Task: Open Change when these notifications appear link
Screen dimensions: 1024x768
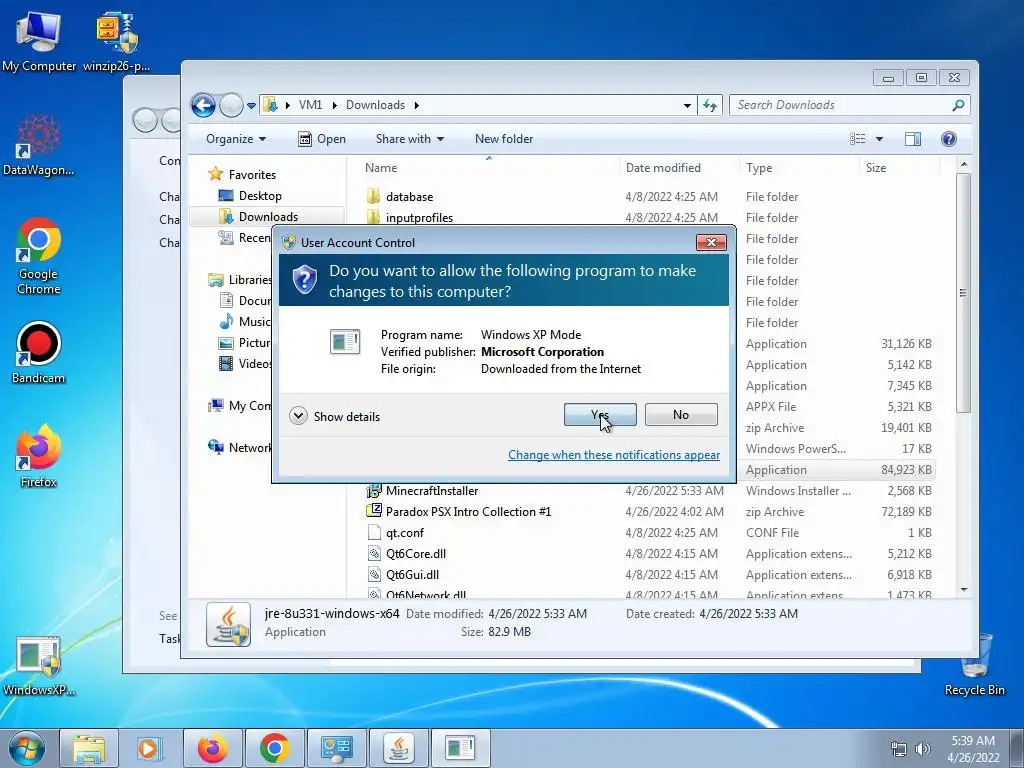Action: tap(614, 455)
